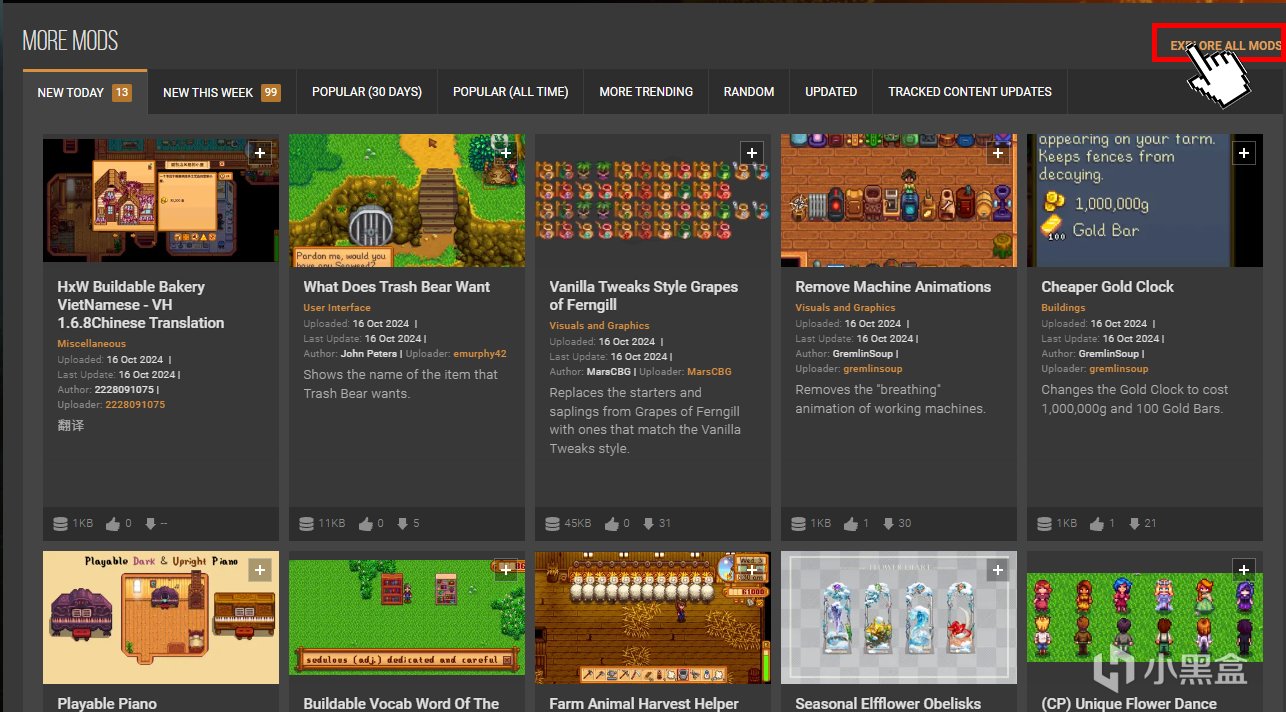Click the plus icon on Remove Machine Animations thumbnail

click(998, 153)
